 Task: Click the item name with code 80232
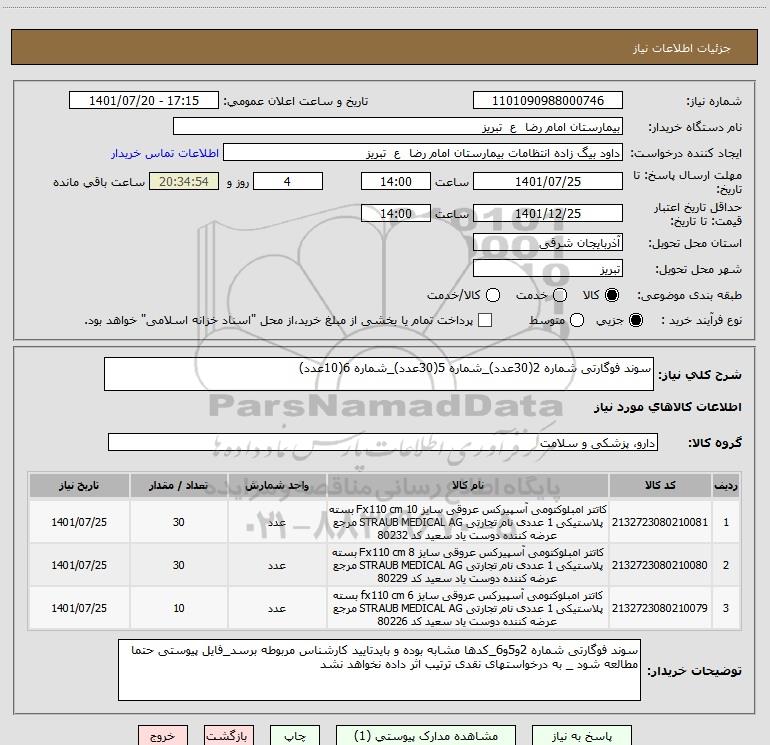pos(468,522)
